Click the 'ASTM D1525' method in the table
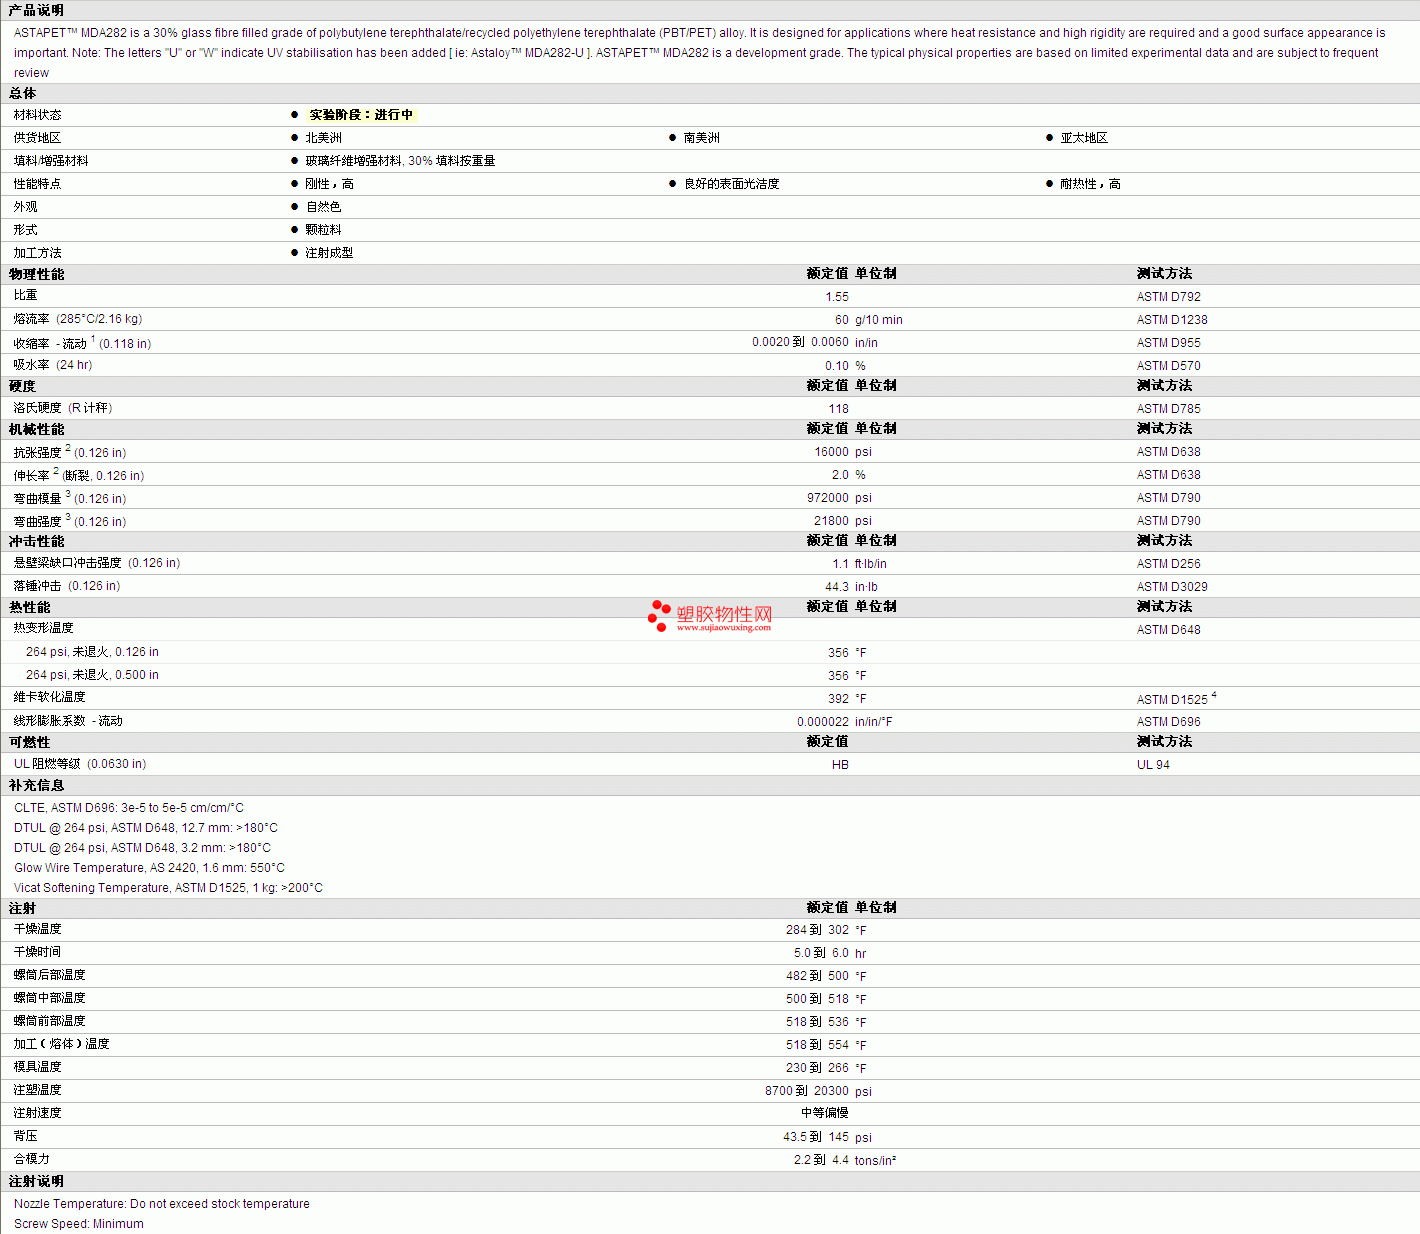 (1172, 700)
